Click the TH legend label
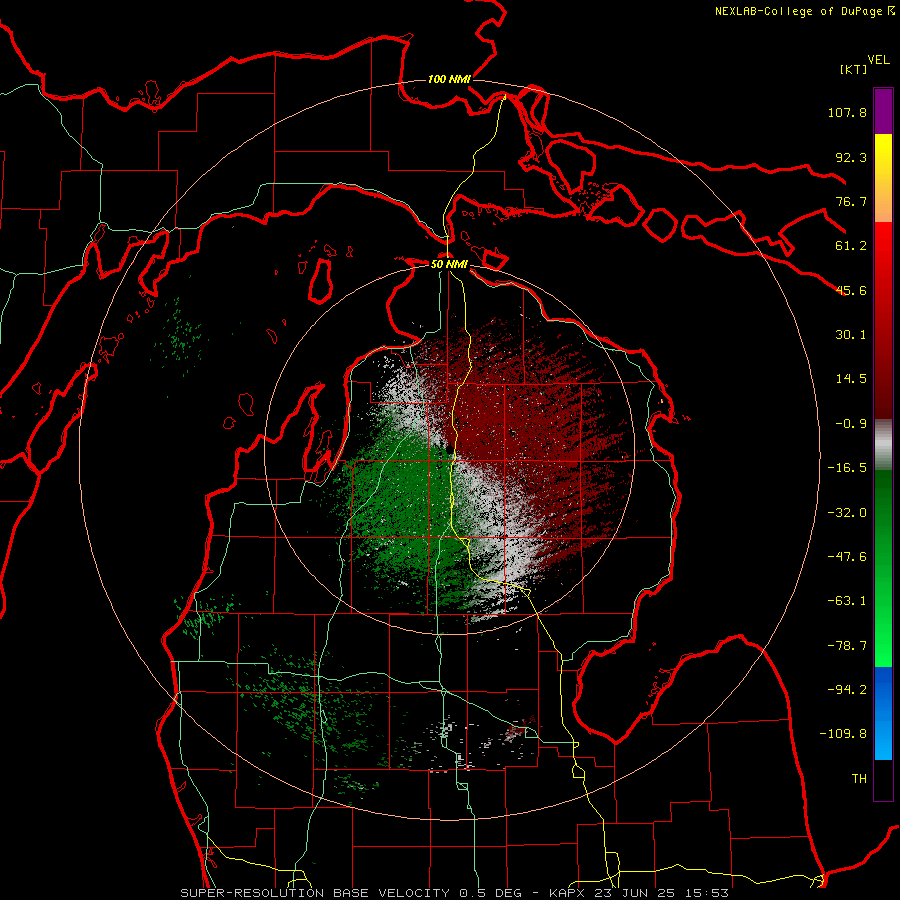Image resolution: width=900 pixels, height=900 pixels. [859, 778]
